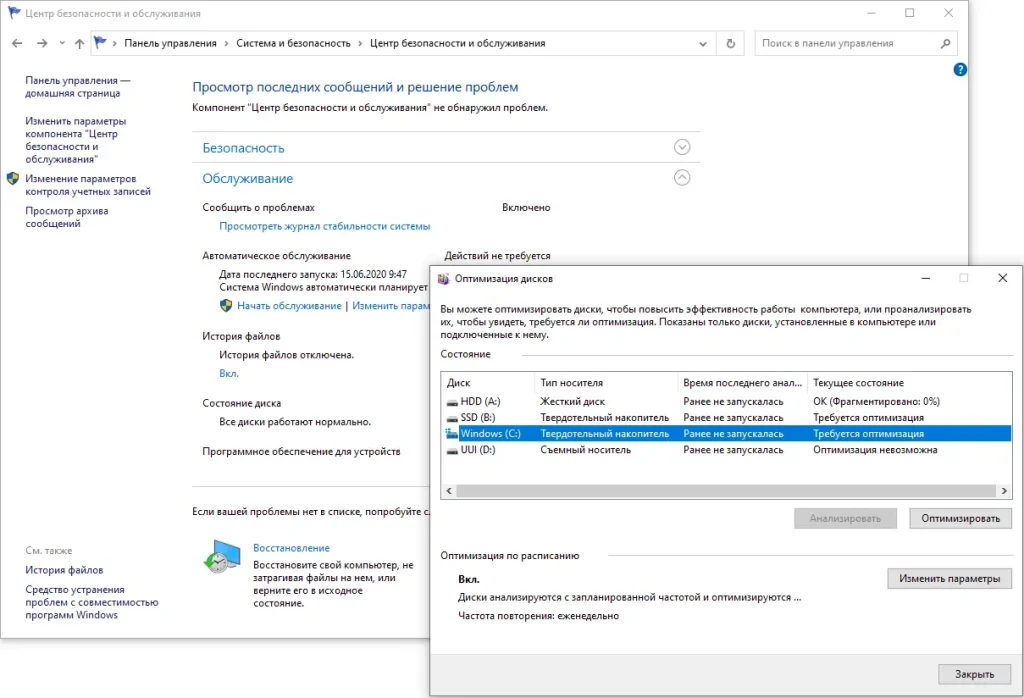The height and width of the screenshot is (698, 1024).
Task: Click Включено status text
Action: (x=526, y=208)
